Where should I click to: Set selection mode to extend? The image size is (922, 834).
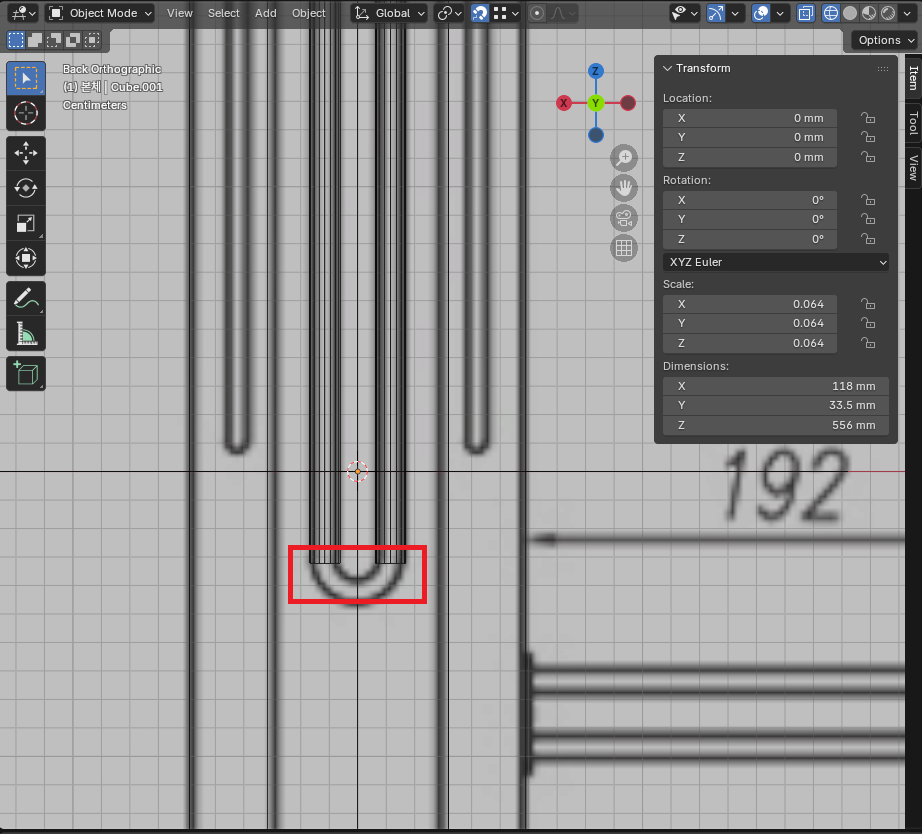[x=35, y=40]
